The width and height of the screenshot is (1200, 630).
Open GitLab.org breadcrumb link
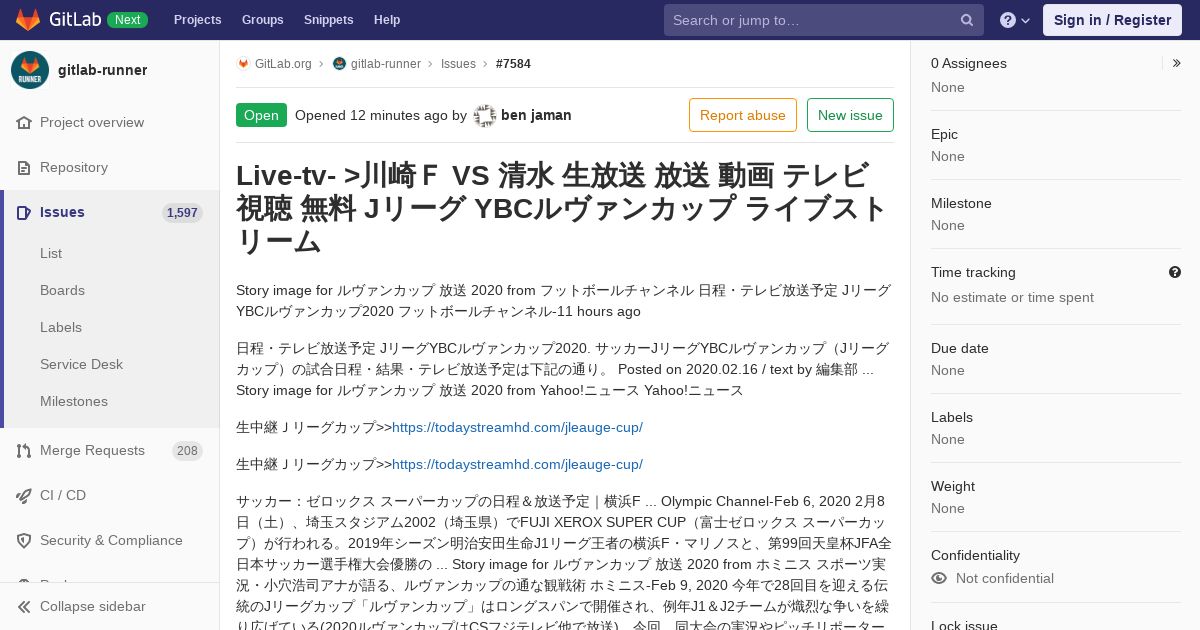click(283, 63)
